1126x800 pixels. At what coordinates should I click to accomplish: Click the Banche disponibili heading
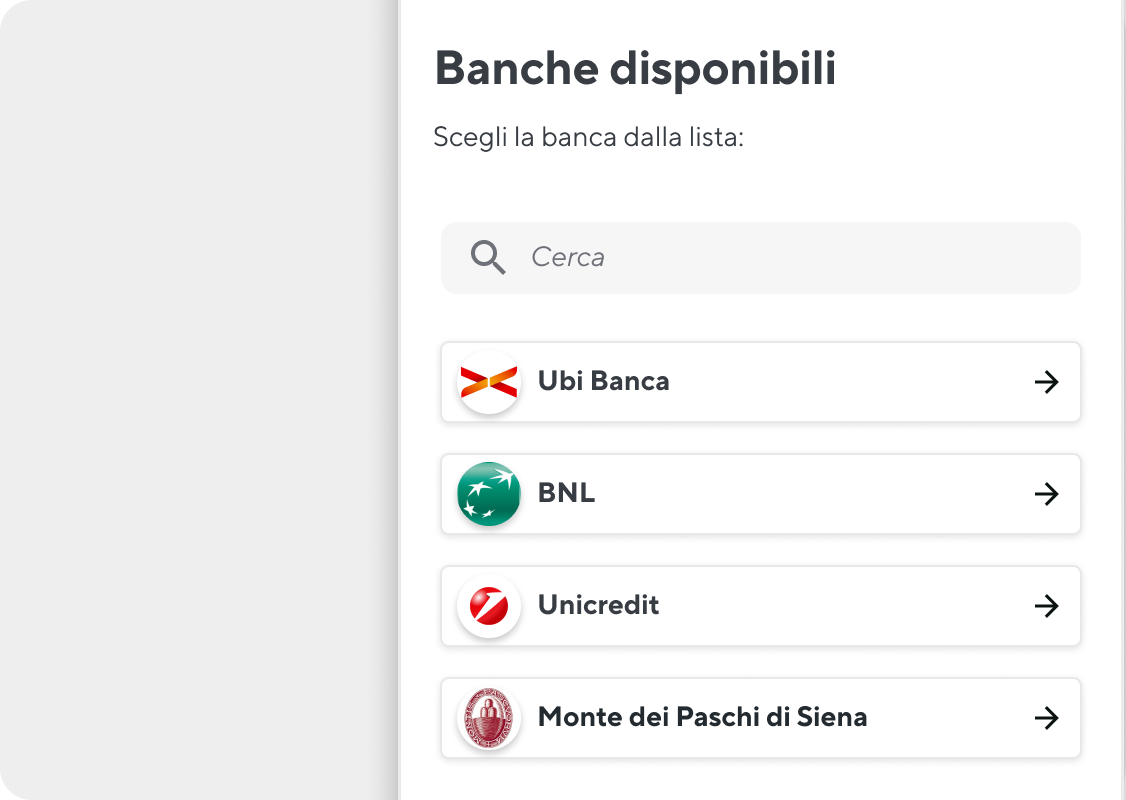[x=636, y=68]
